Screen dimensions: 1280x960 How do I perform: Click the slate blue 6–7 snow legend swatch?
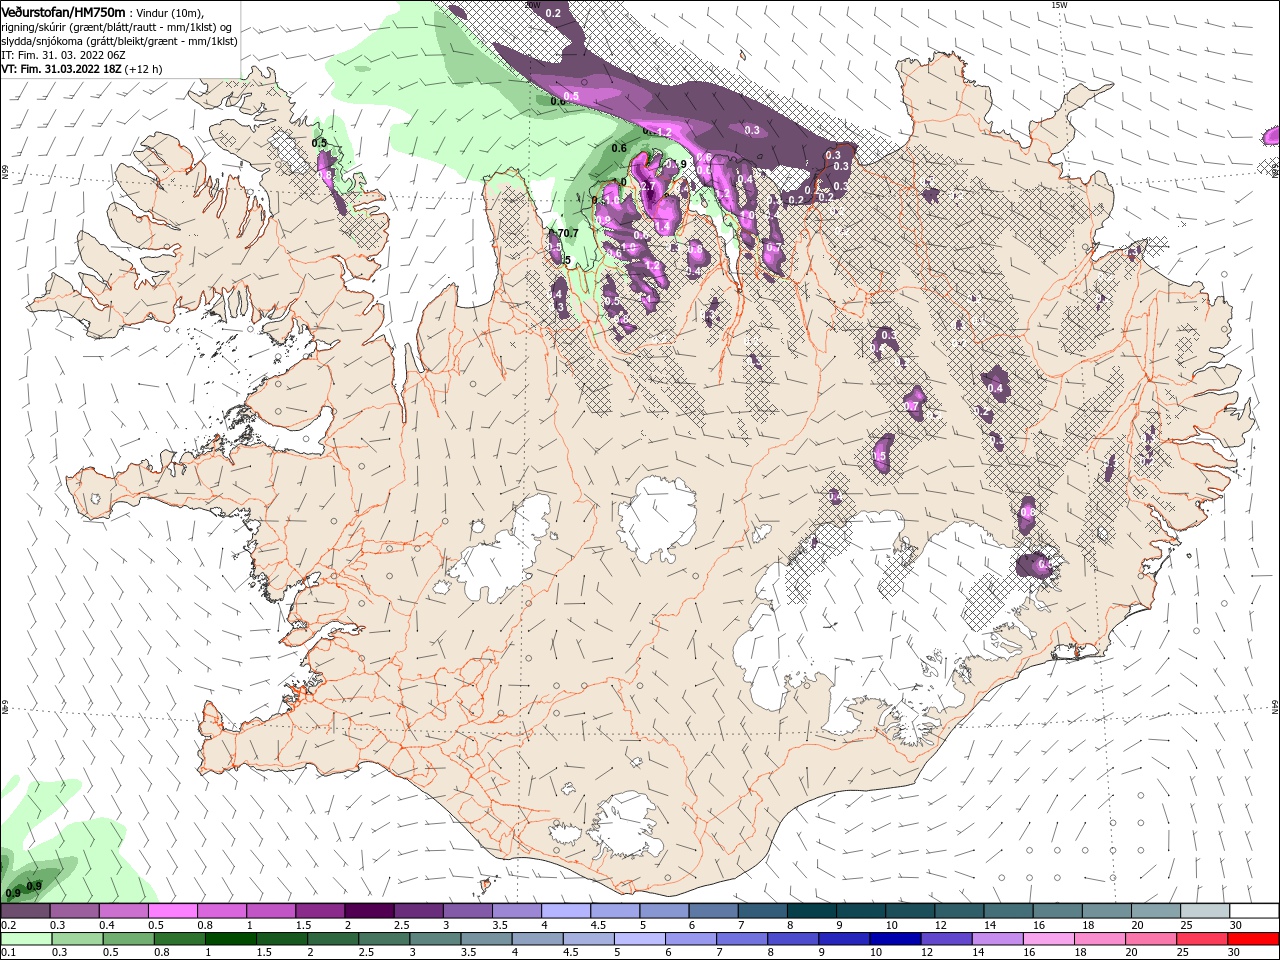pos(713,911)
